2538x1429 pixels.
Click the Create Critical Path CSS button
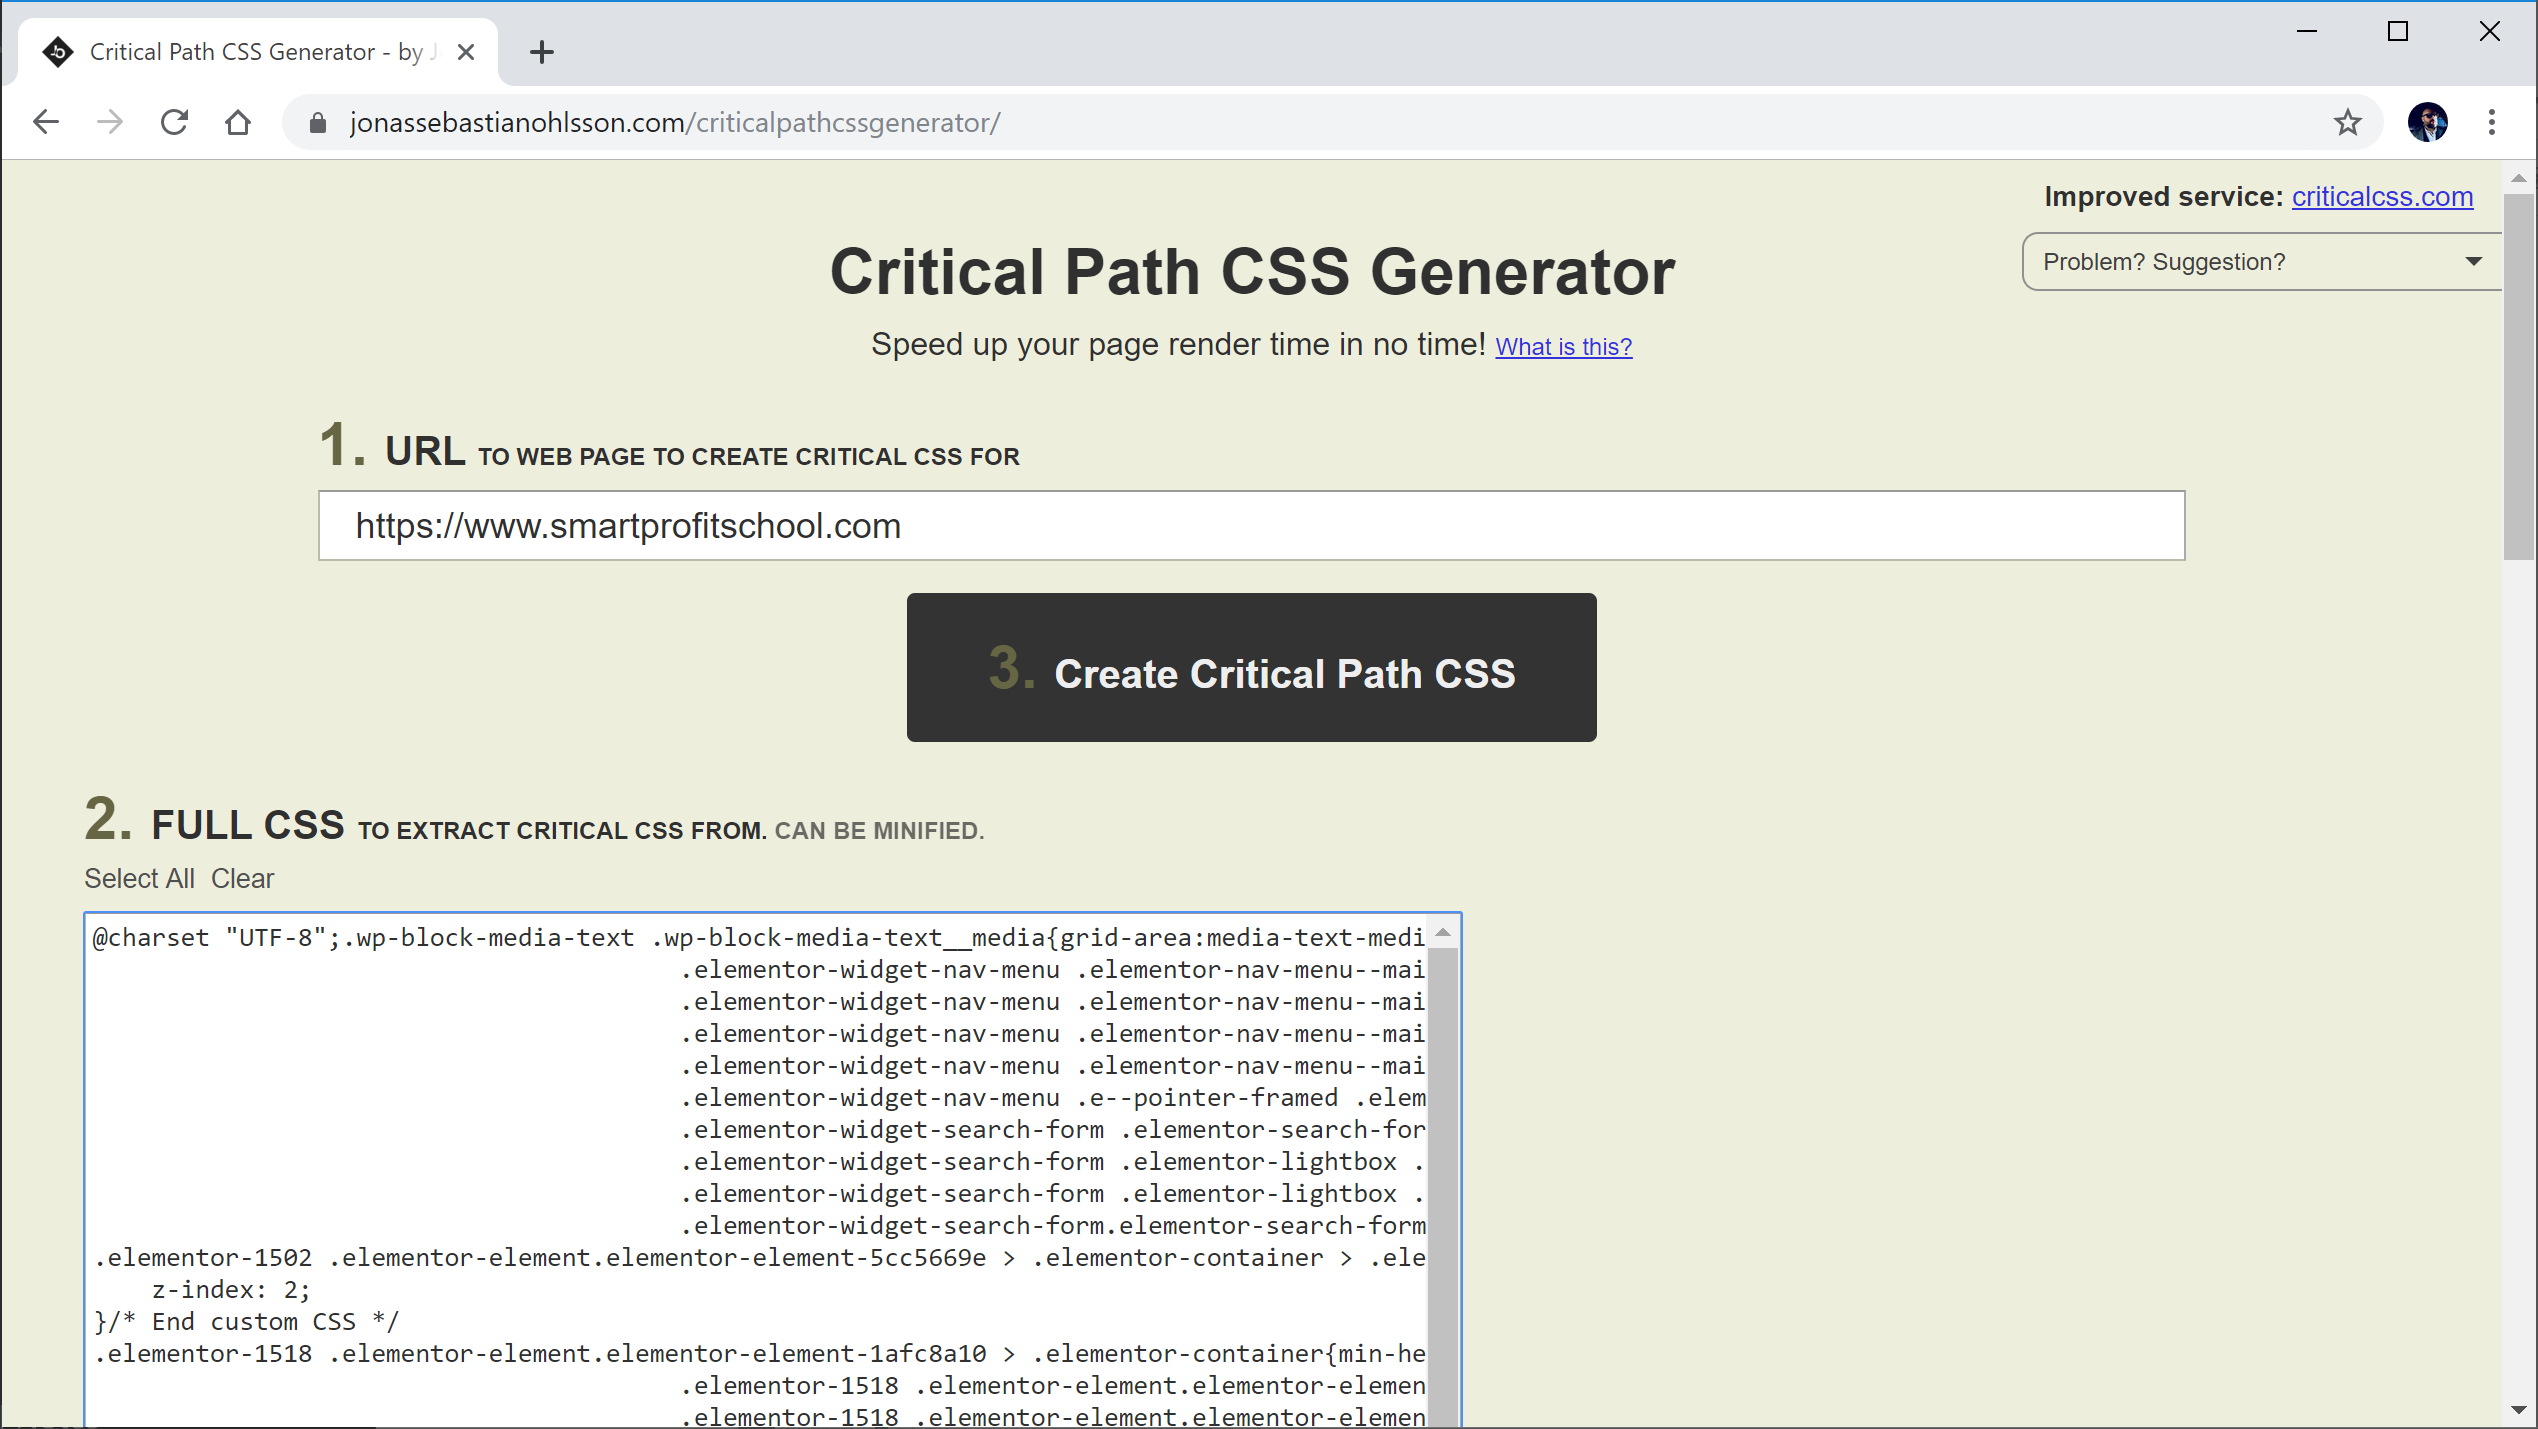(x=1251, y=667)
